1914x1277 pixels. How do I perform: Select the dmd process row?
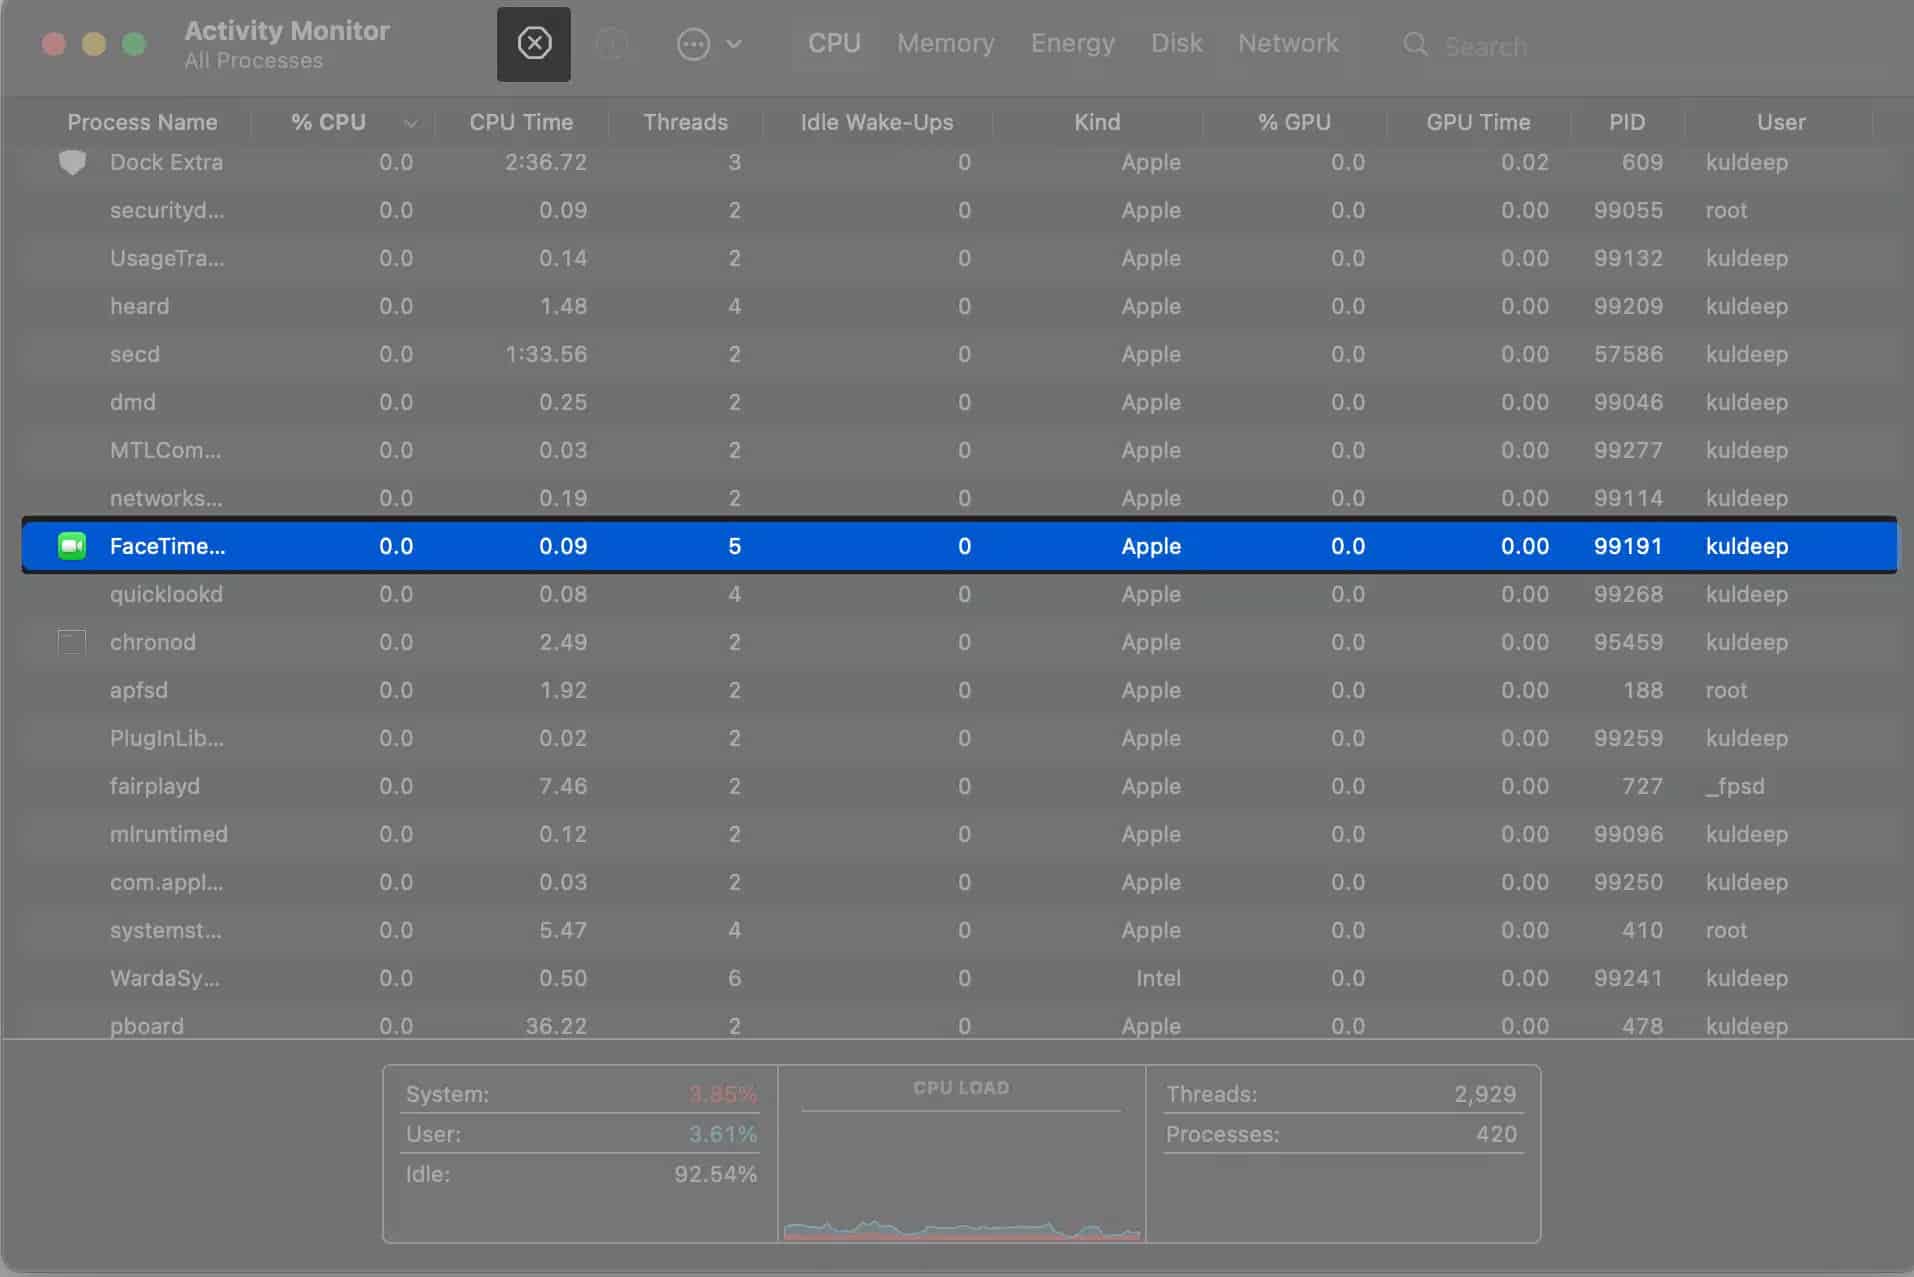[x=959, y=402]
